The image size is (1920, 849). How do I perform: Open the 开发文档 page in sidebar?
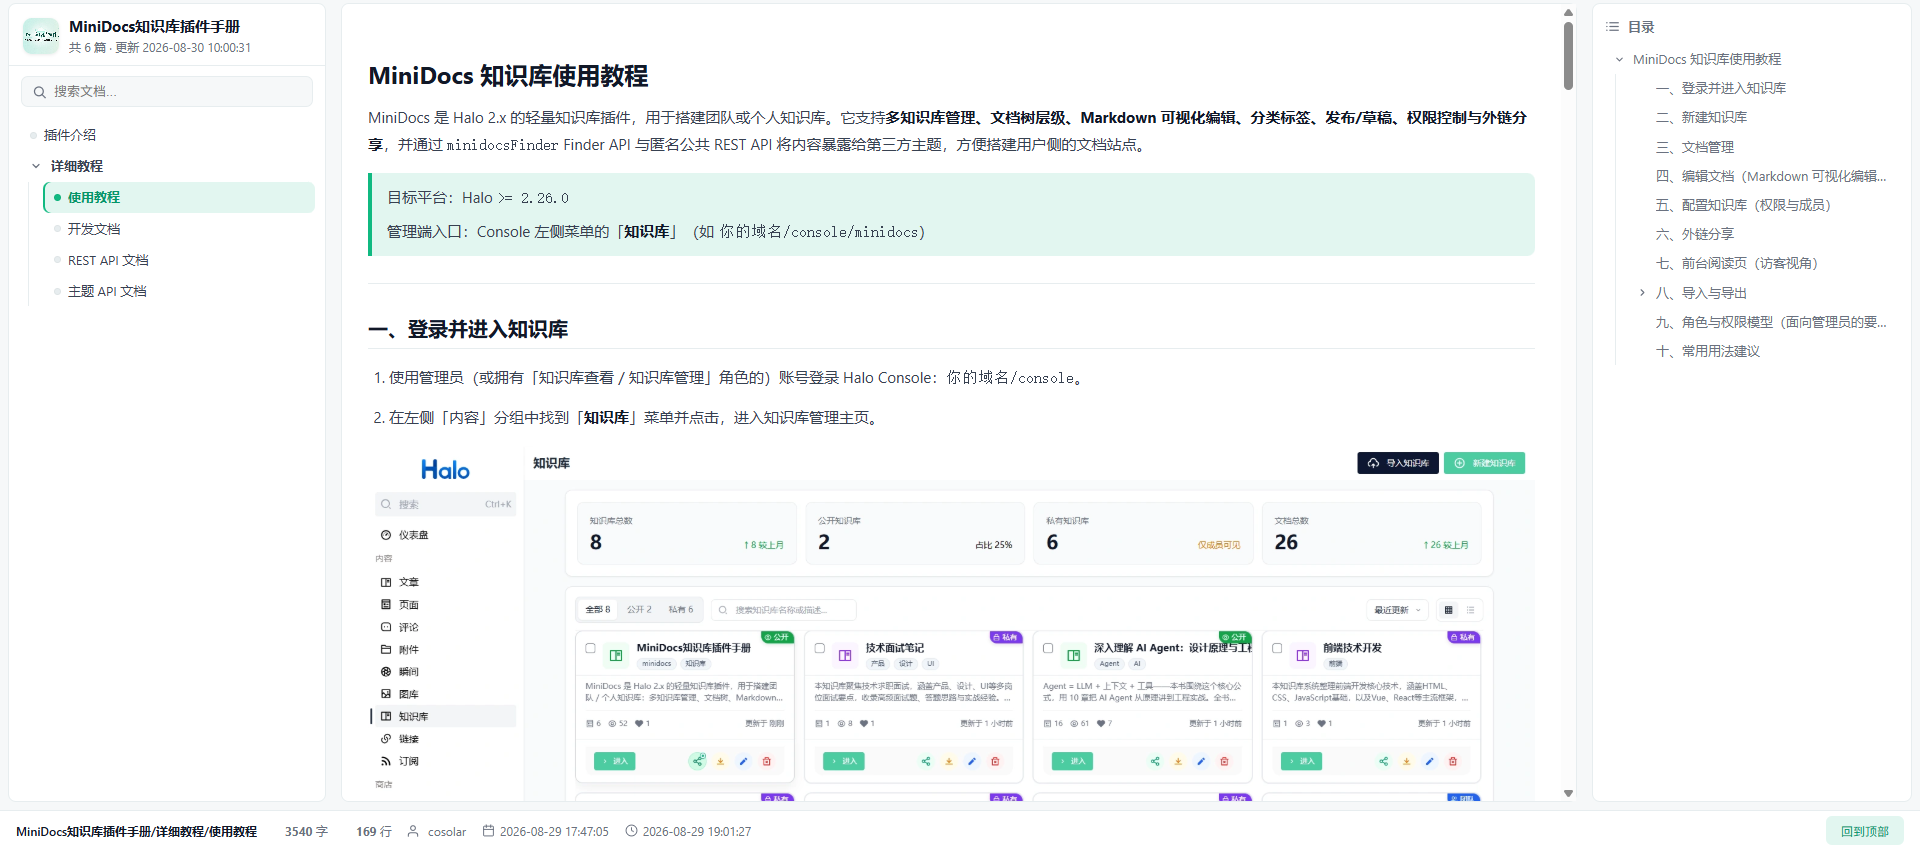point(94,229)
